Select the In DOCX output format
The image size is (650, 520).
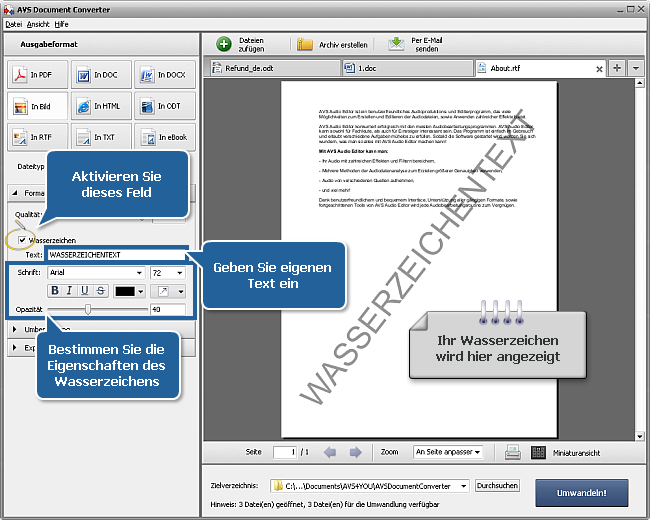(x=165, y=75)
